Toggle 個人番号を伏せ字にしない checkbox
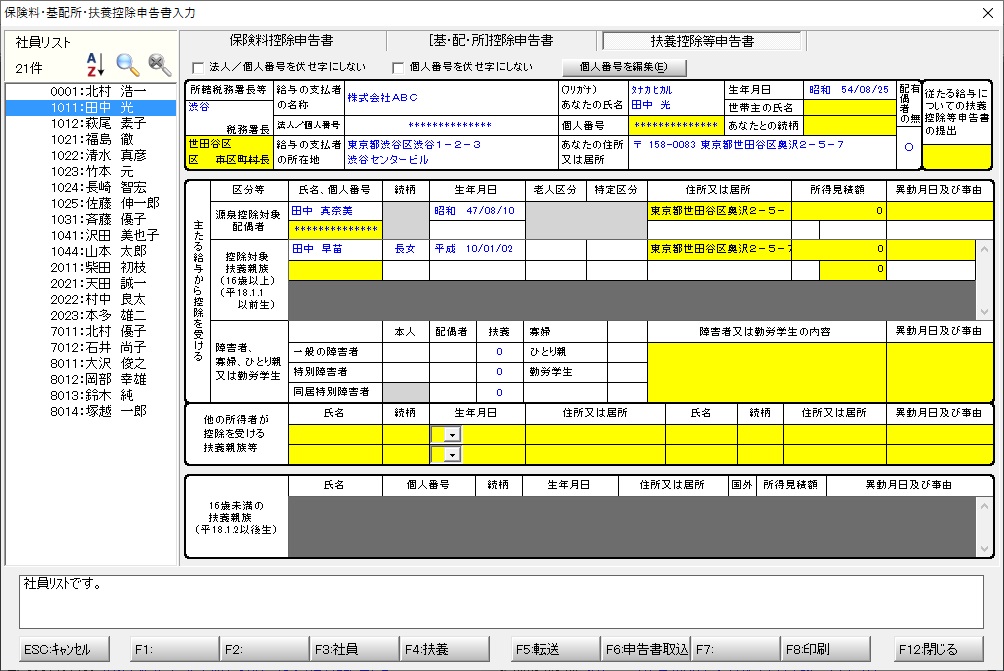 [398, 67]
